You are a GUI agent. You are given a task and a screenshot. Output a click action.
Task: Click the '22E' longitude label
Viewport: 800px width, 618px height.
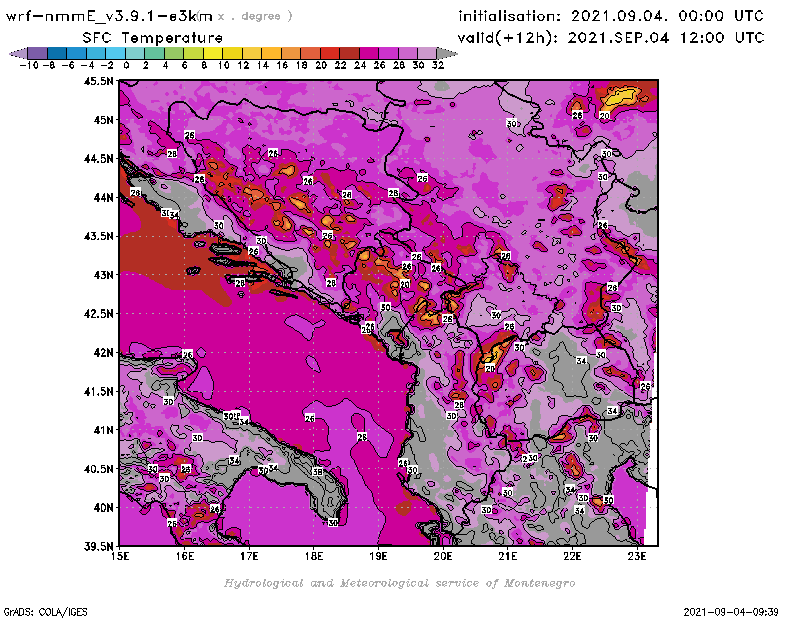(x=572, y=556)
